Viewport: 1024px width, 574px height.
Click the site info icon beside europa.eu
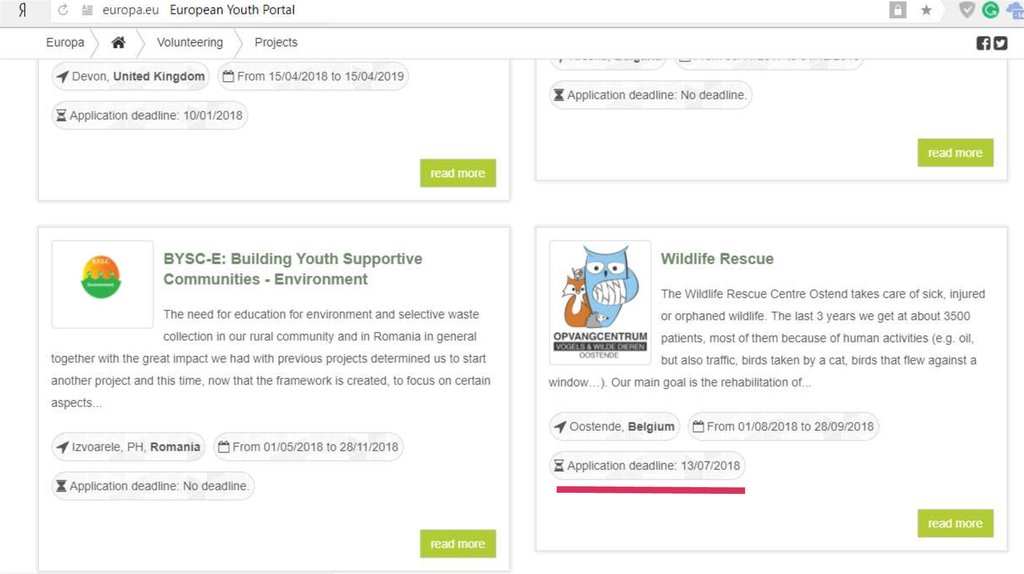click(87, 10)
